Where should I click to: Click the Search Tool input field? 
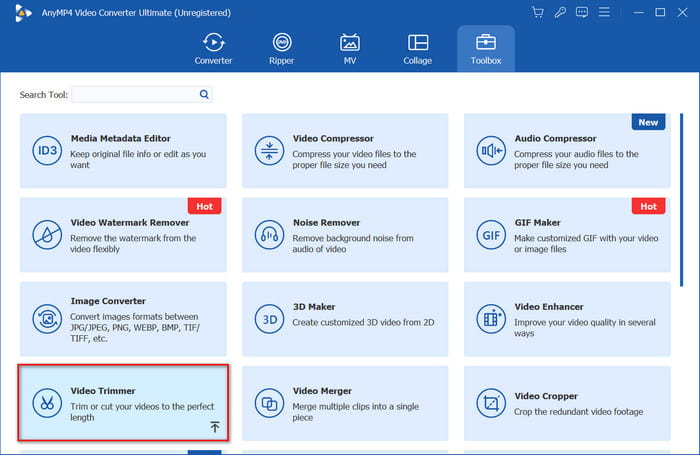[x=142, y=94]
